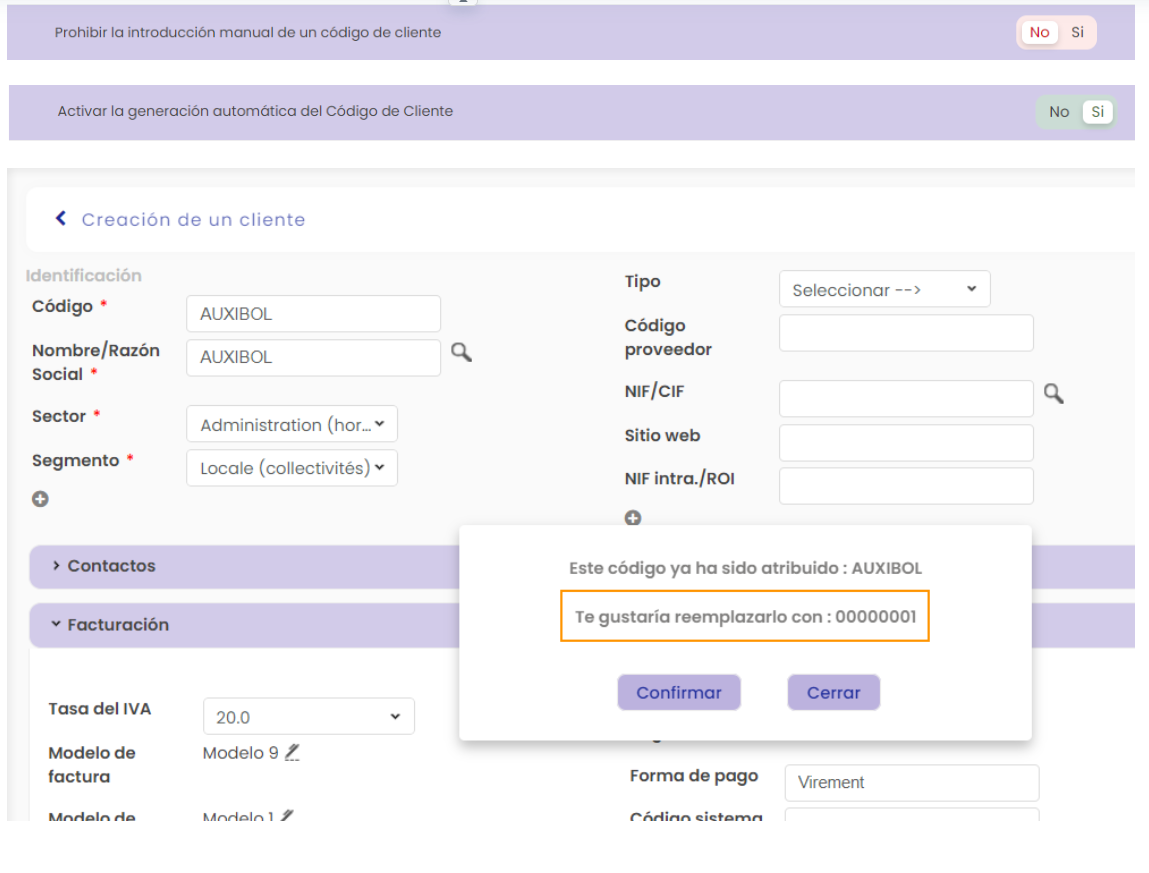Enable automatic client code generation with Si

point(1097,112)
